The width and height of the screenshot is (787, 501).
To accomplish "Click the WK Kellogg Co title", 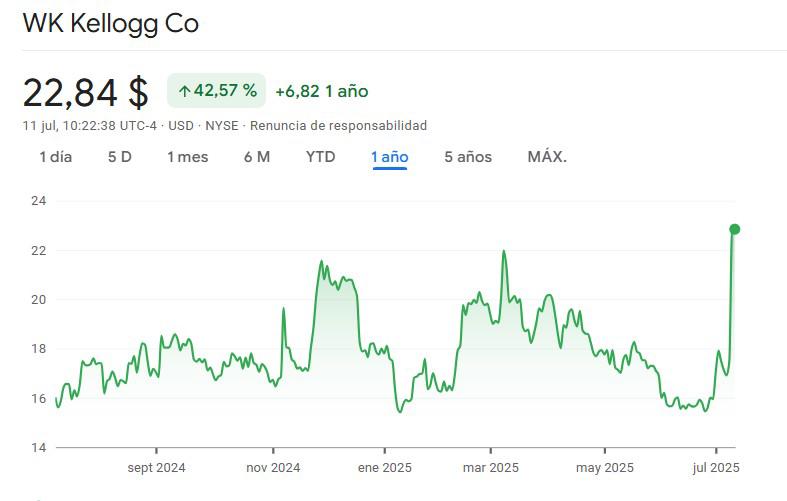I will coord(111,23).
